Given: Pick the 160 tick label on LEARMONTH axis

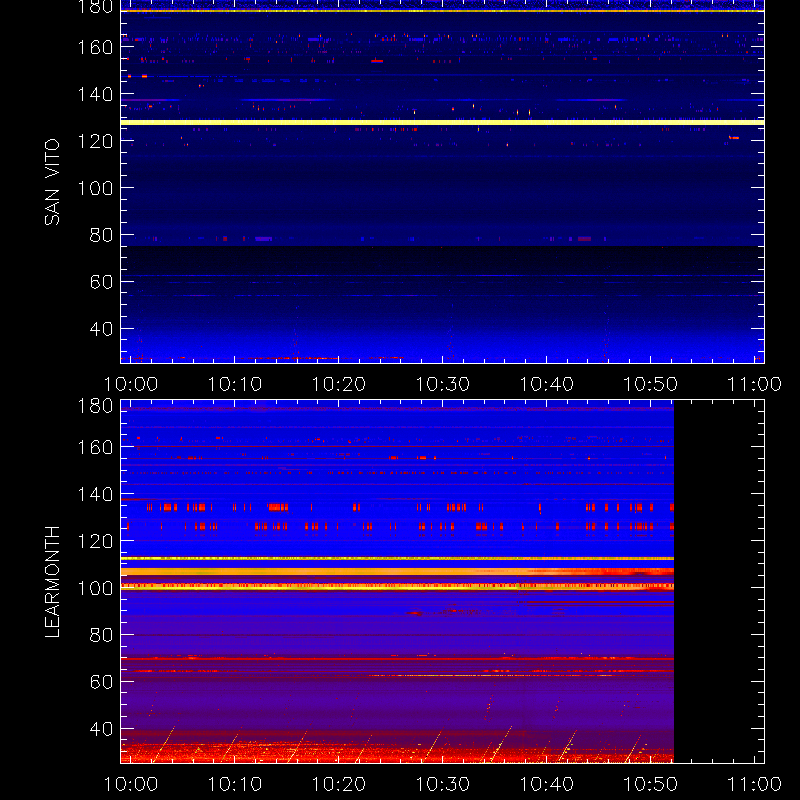Looking at the screenshot, I should point(95,447).
